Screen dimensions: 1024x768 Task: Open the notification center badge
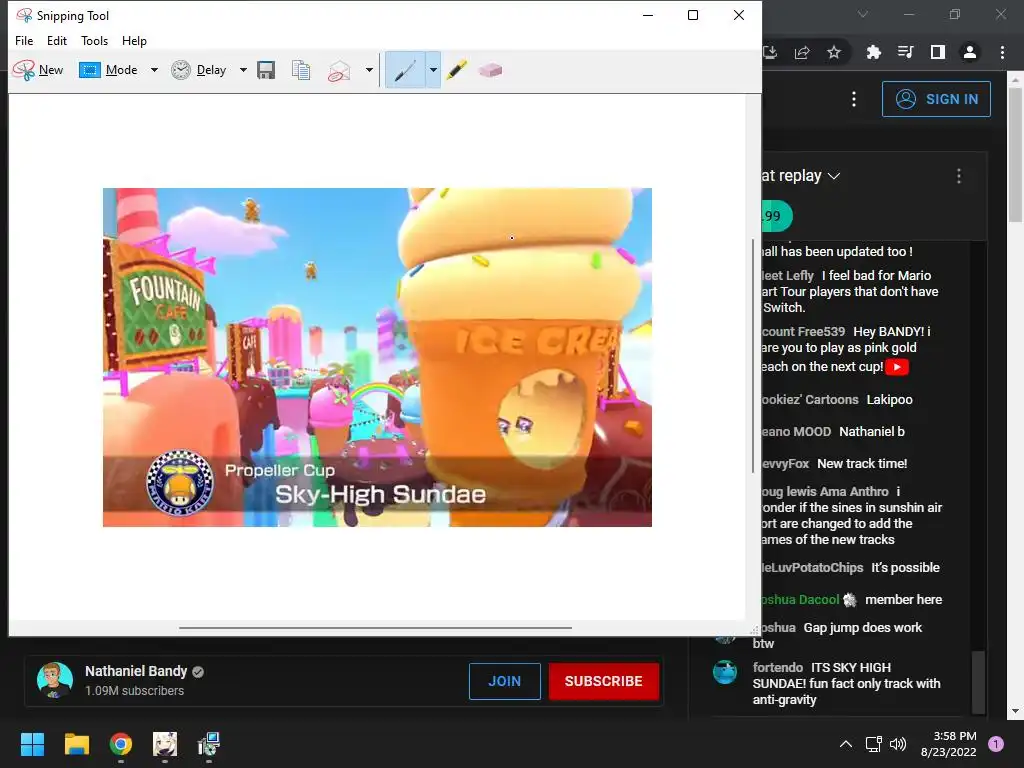pos(996,744)
